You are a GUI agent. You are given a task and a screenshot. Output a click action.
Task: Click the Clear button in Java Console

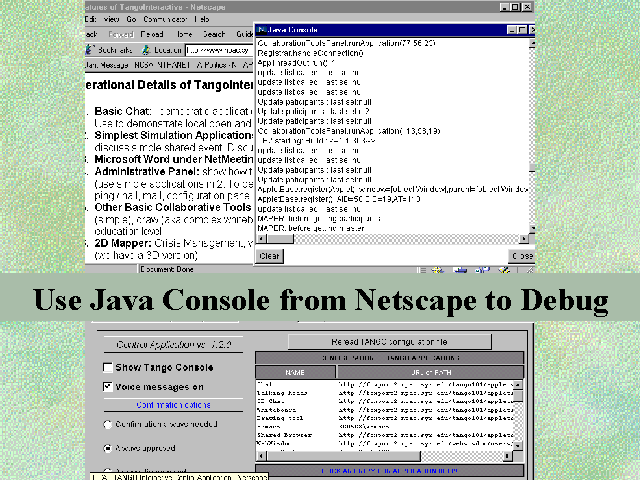[x=269, y=256]
